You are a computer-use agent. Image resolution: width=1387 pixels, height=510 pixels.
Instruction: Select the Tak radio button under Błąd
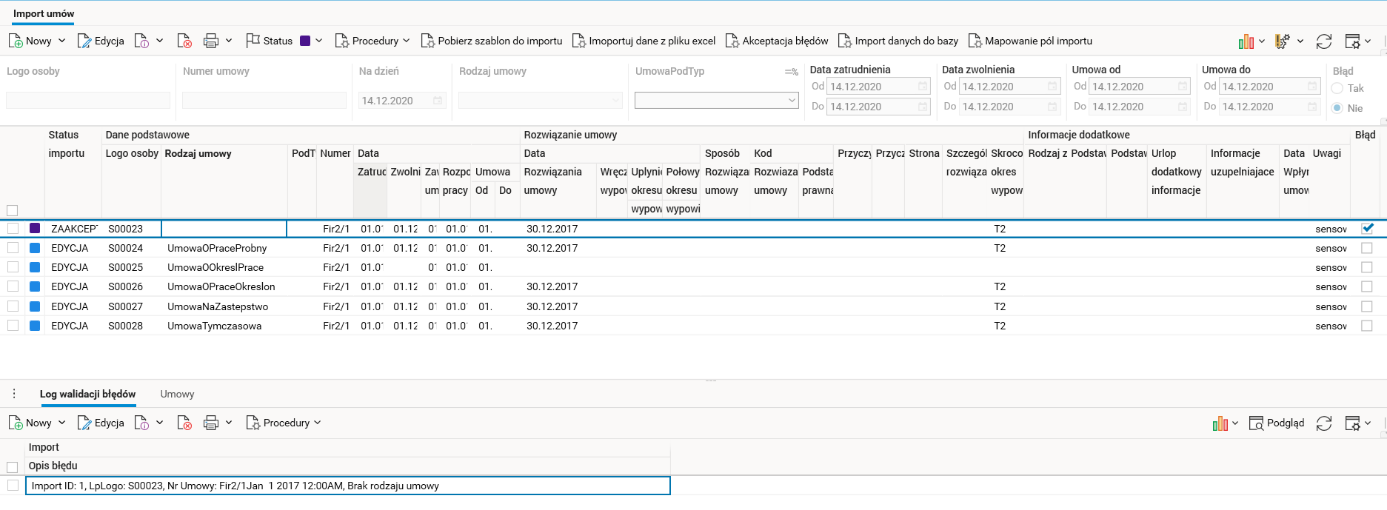[1337, 88]
